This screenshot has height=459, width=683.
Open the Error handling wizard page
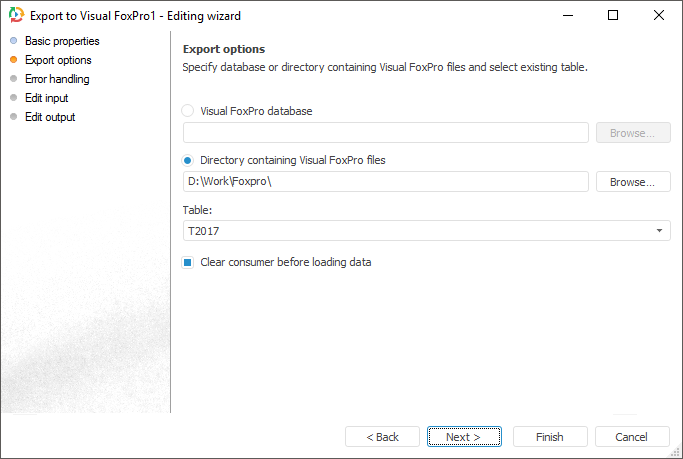coord(57,79)
